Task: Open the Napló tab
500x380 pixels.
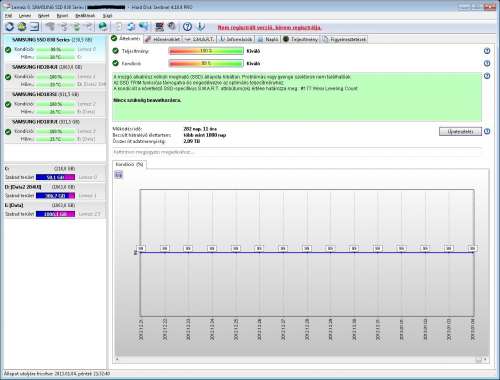Action: coord(268,39)
